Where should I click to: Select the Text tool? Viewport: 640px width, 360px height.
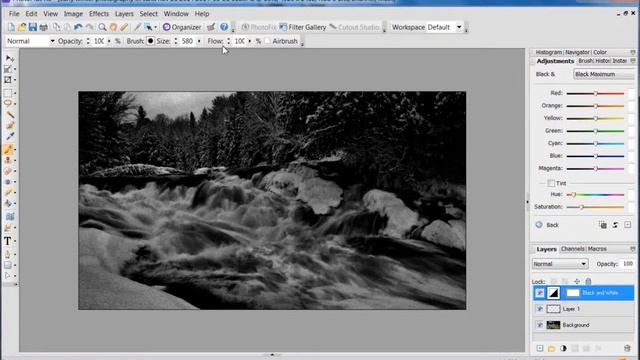pos(8,241)
